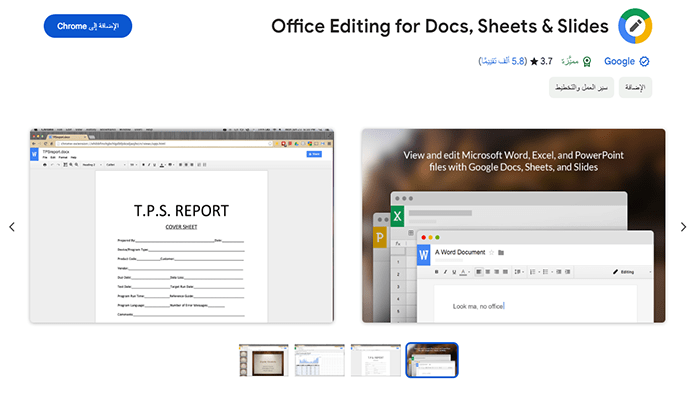Select the spreadsheet chart thumbnail

[320, 360]
